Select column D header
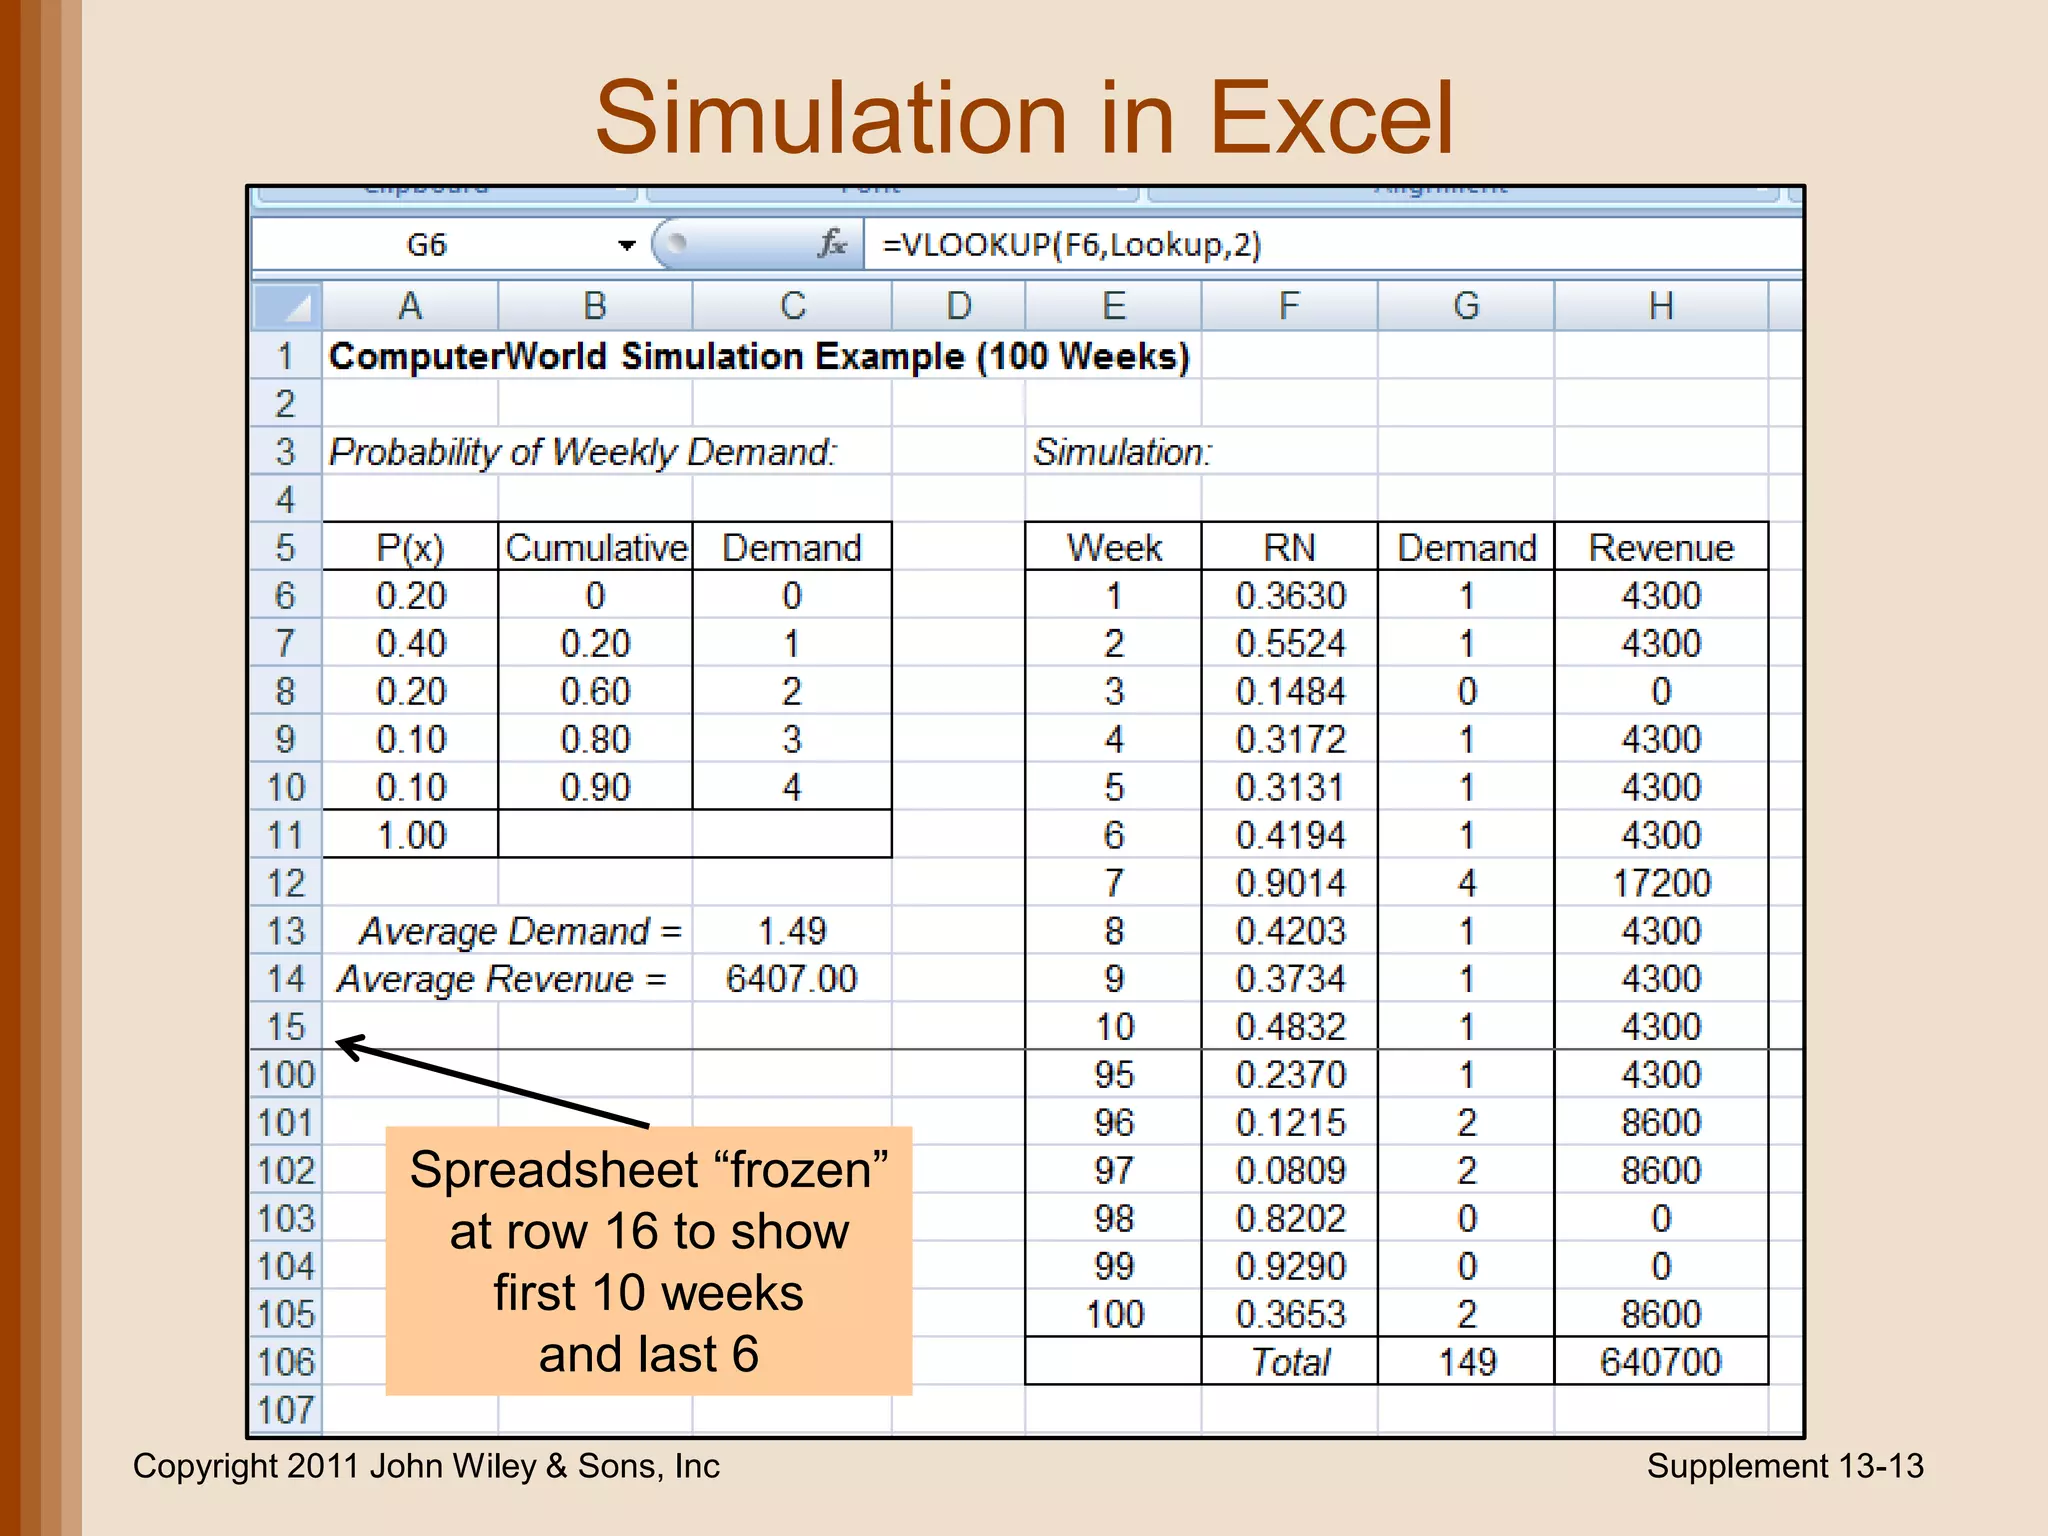The height and width of the screenshot is (1536, 2048). click(958, 306)
